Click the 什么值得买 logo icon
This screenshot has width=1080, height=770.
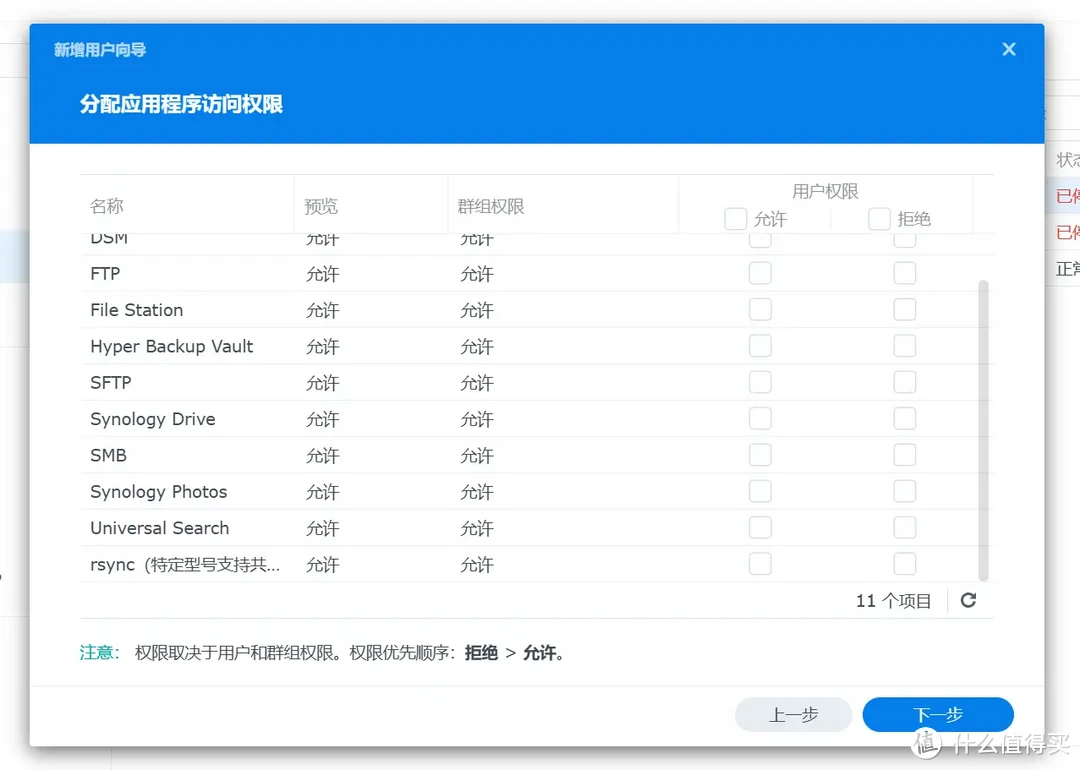coord(925,744)
